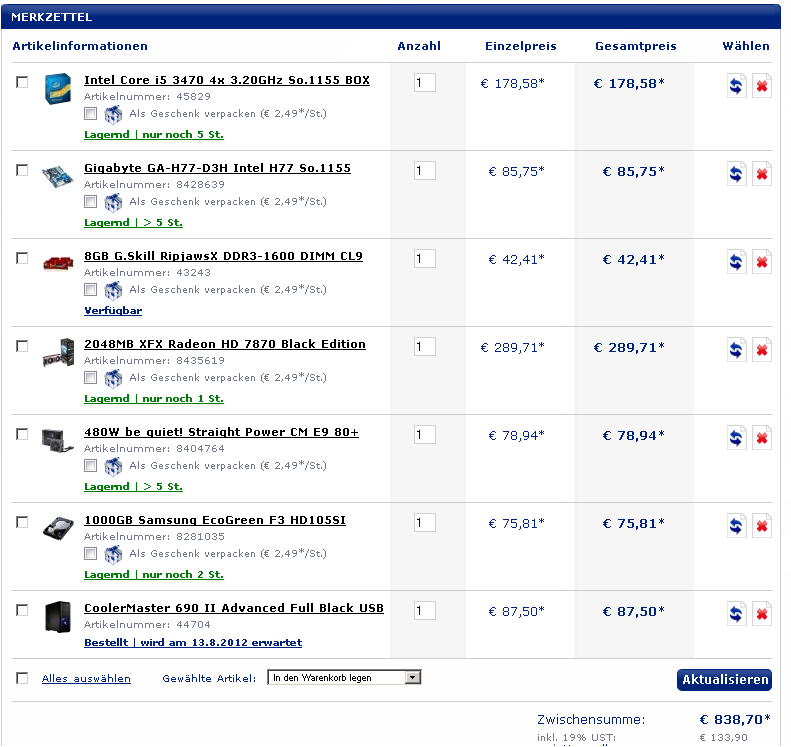The image size is (791, 747).
Task: Click gift box icon under G.Skill RipjawsX
Action: tap(113, 291)
